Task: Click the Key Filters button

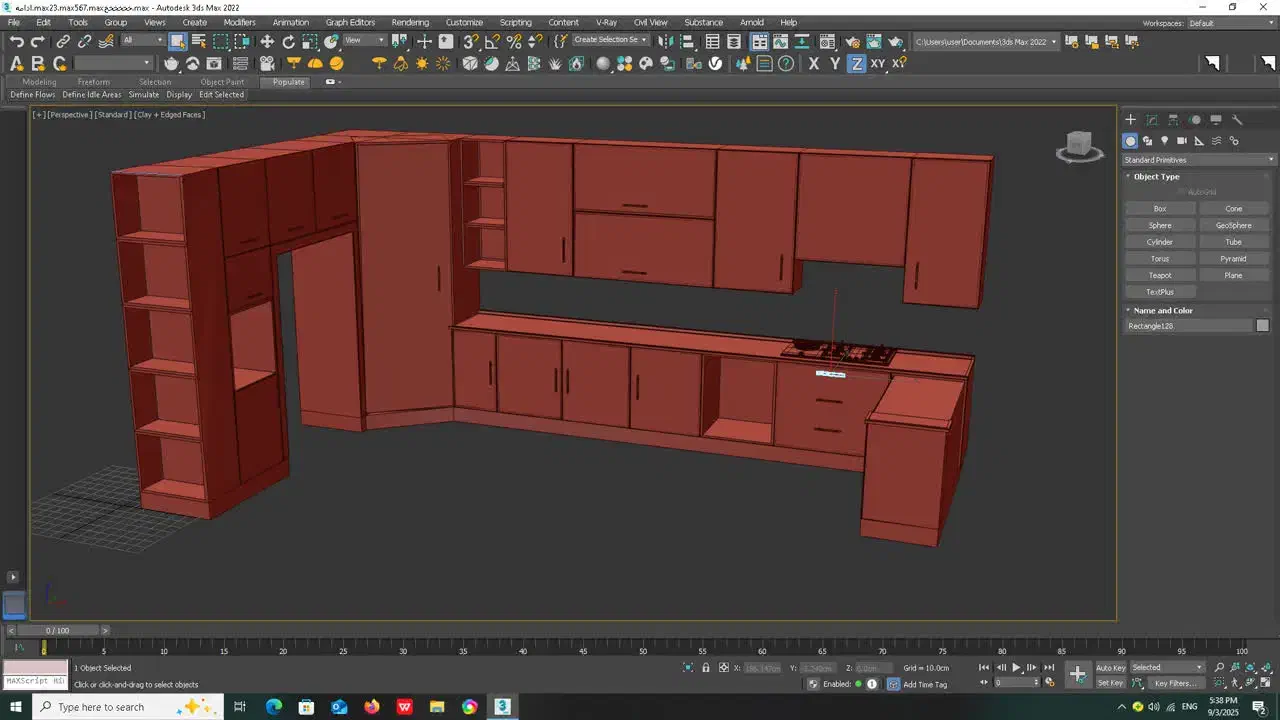Action: coord(1175,683)
